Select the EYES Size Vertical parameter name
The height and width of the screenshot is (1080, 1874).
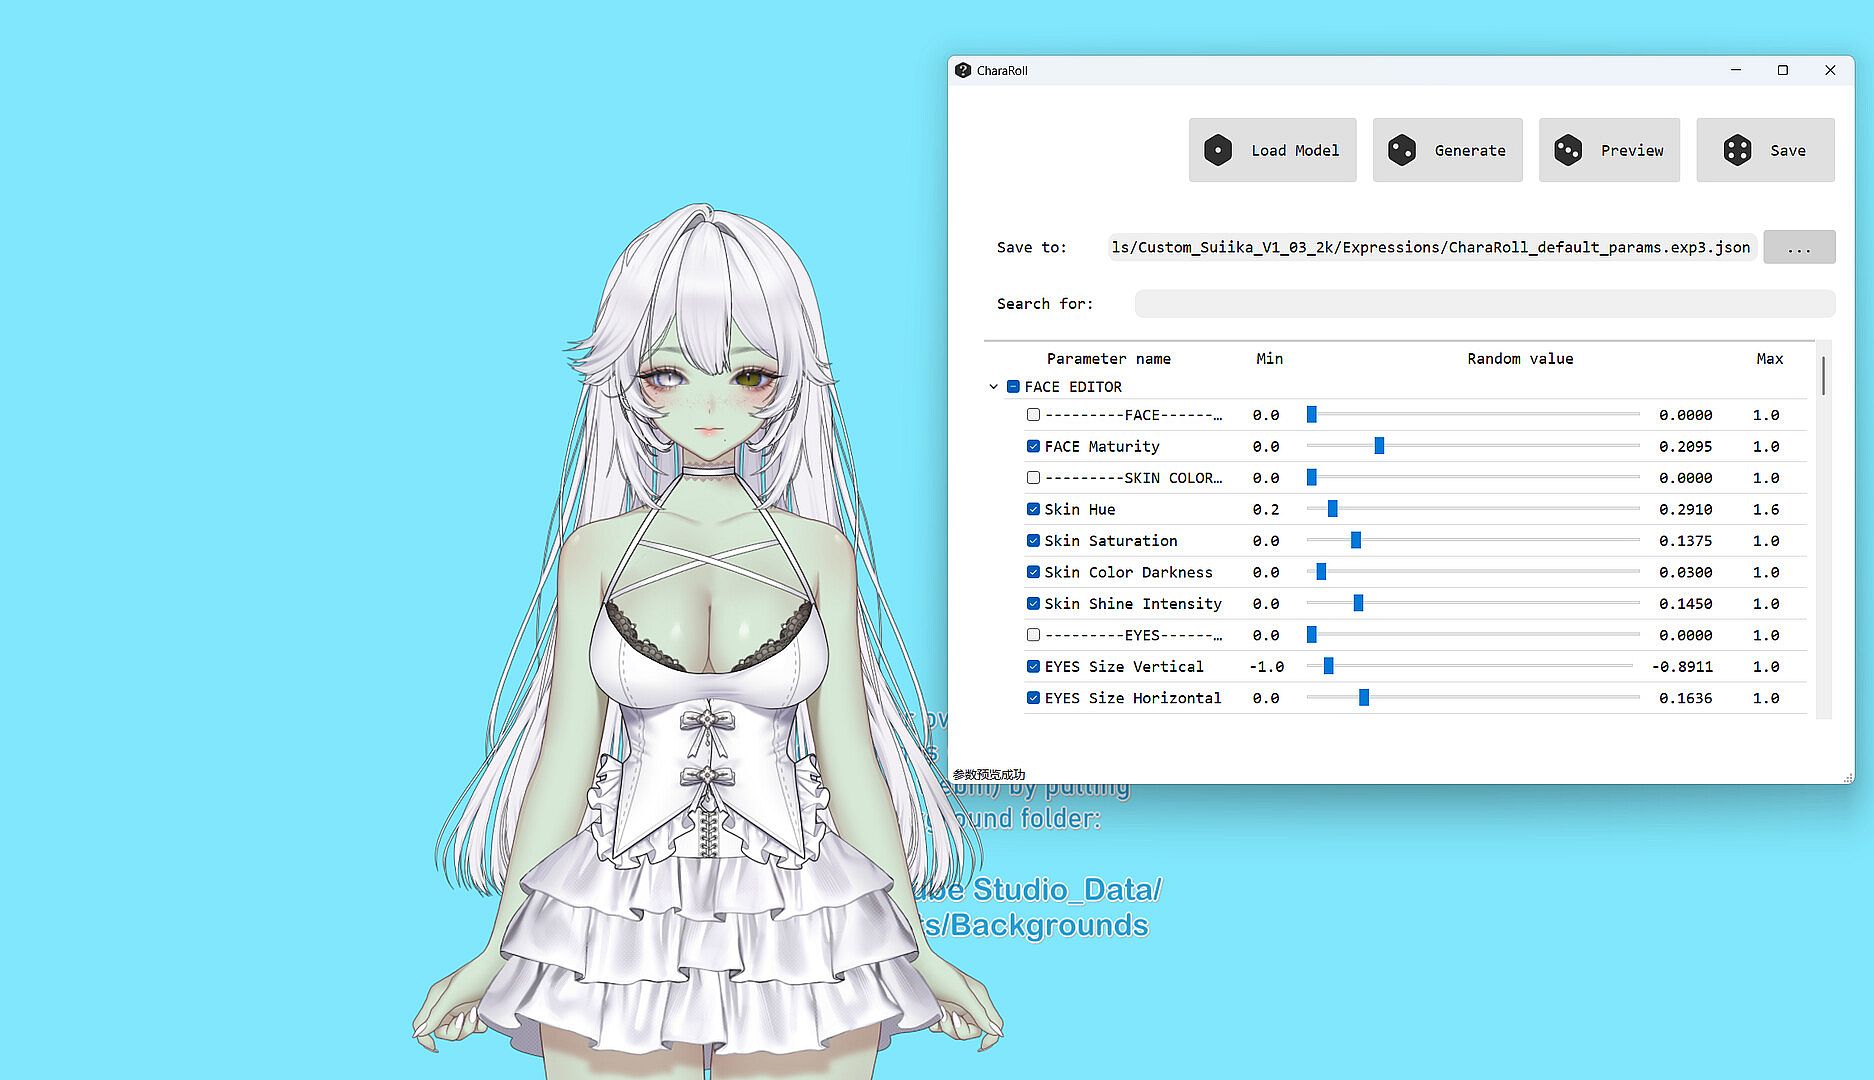[x=1124, y=667]
